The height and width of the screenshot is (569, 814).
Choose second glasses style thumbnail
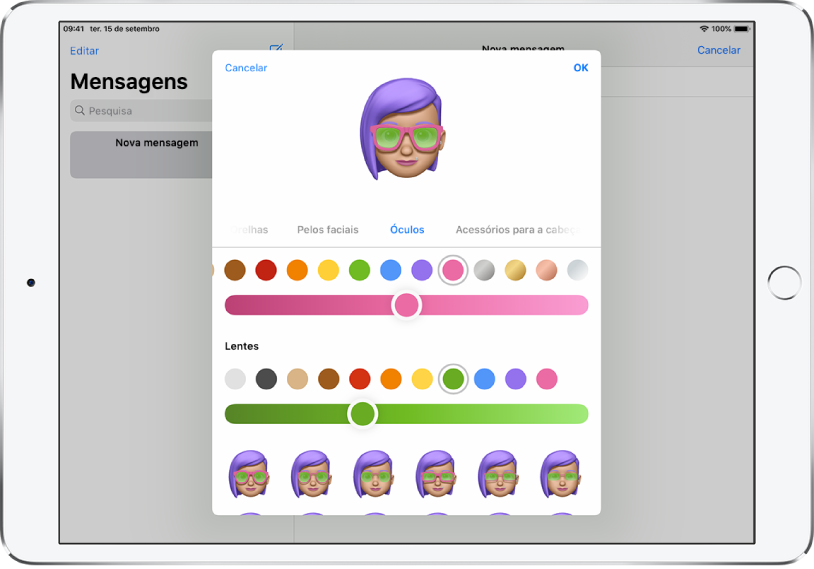pyautogui.click(x=311, y=474)
